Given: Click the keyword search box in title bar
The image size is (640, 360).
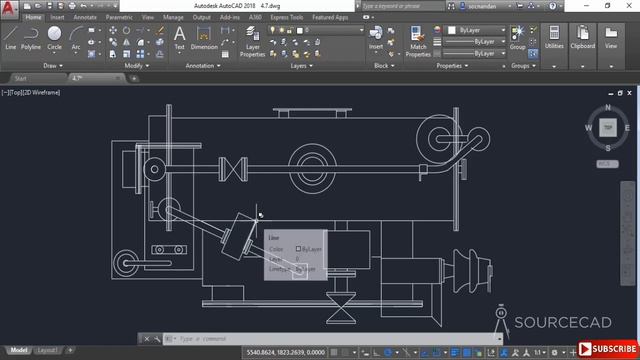Looking at the screenshot, I should point(402,6).
